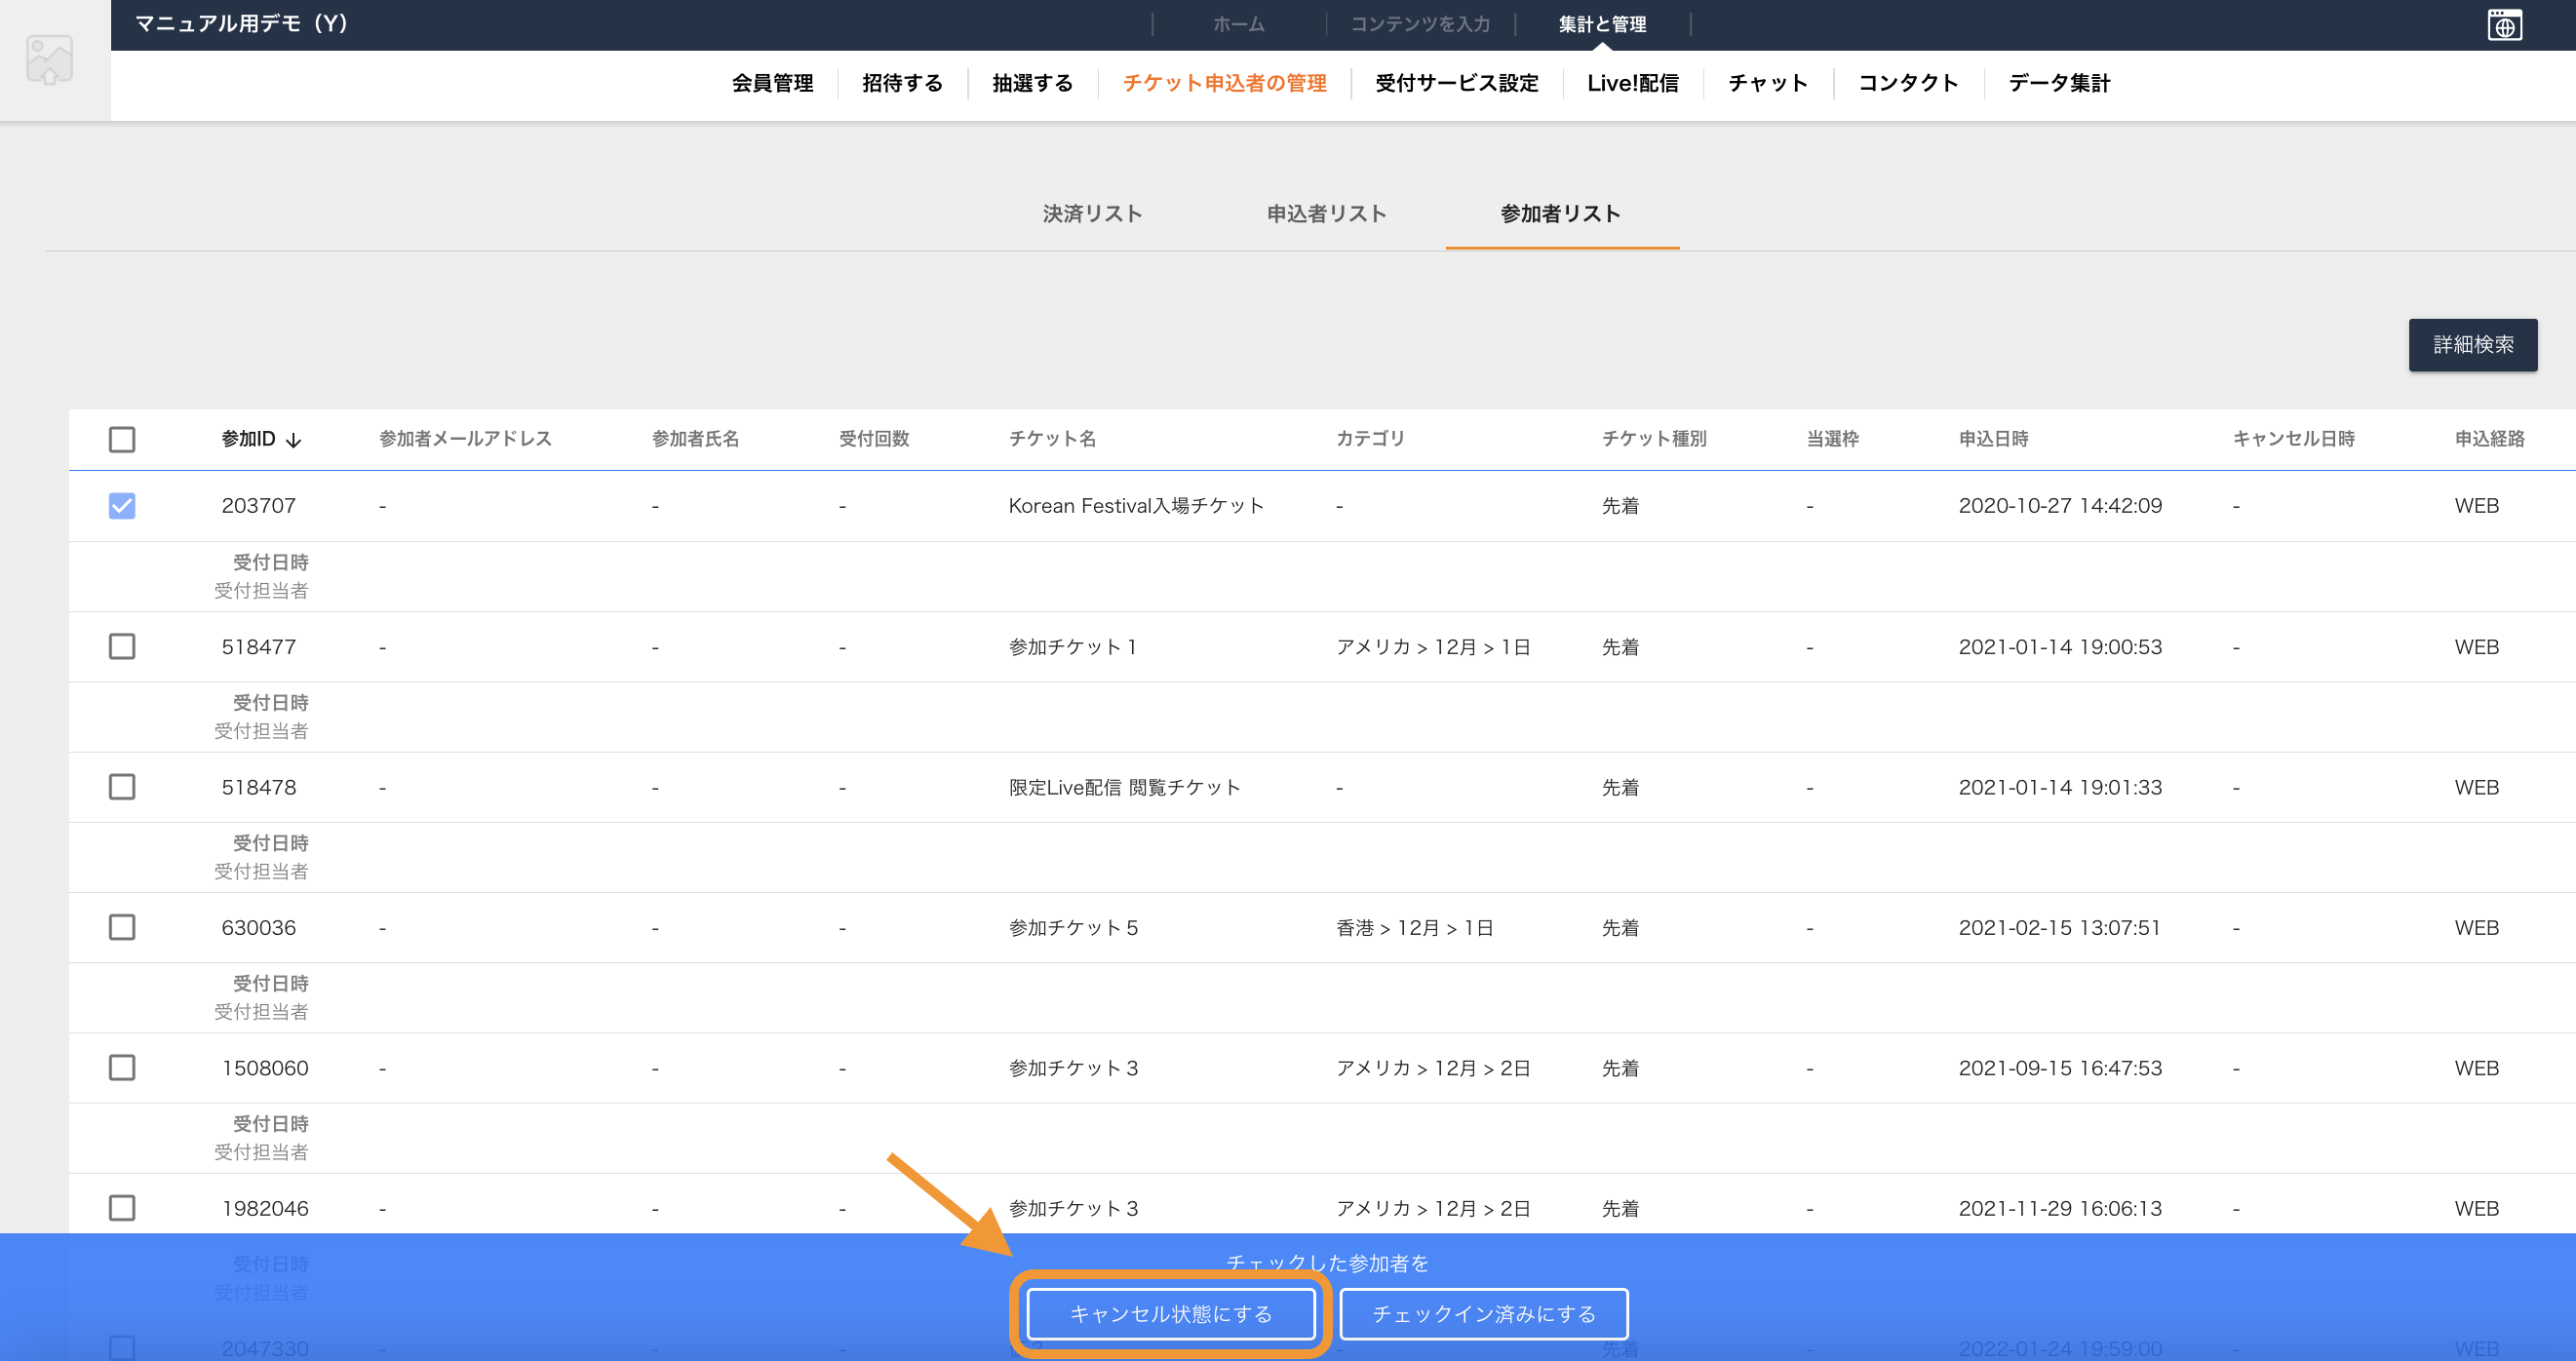This screenshot has width=2576, height=1361.
Task: Click the image placeholder logo icon
Action: pos(49,60)
